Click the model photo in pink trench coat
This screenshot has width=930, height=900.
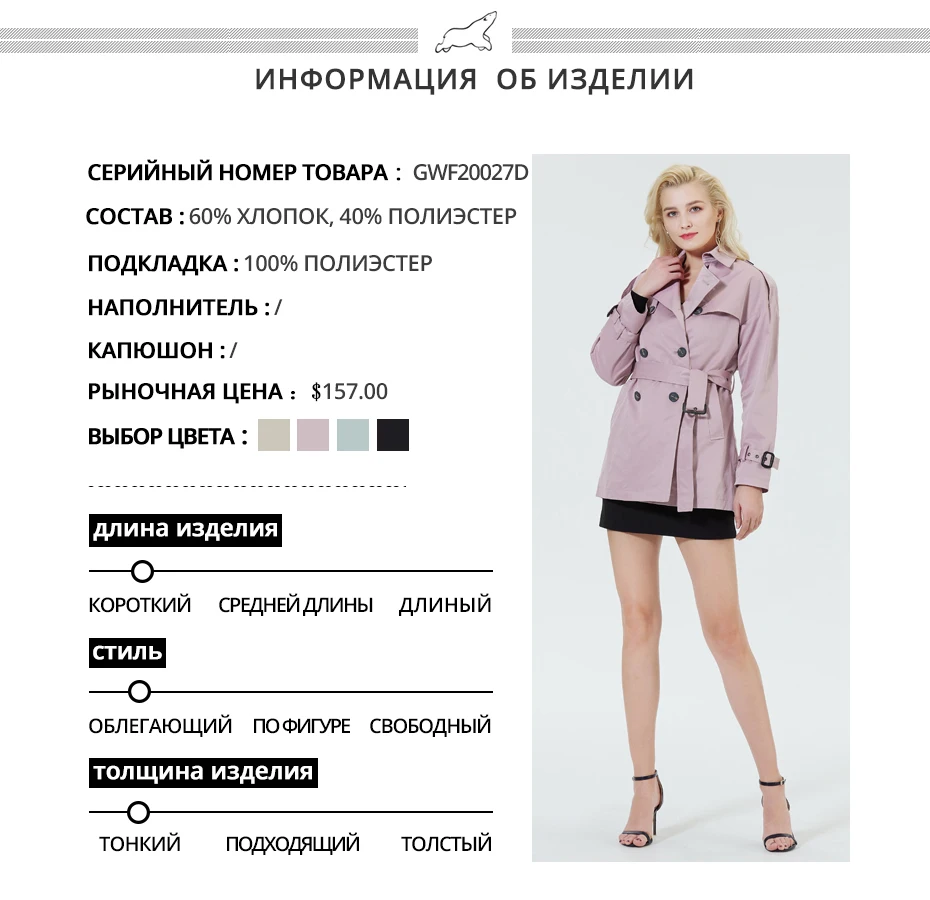tap(690, 508)
